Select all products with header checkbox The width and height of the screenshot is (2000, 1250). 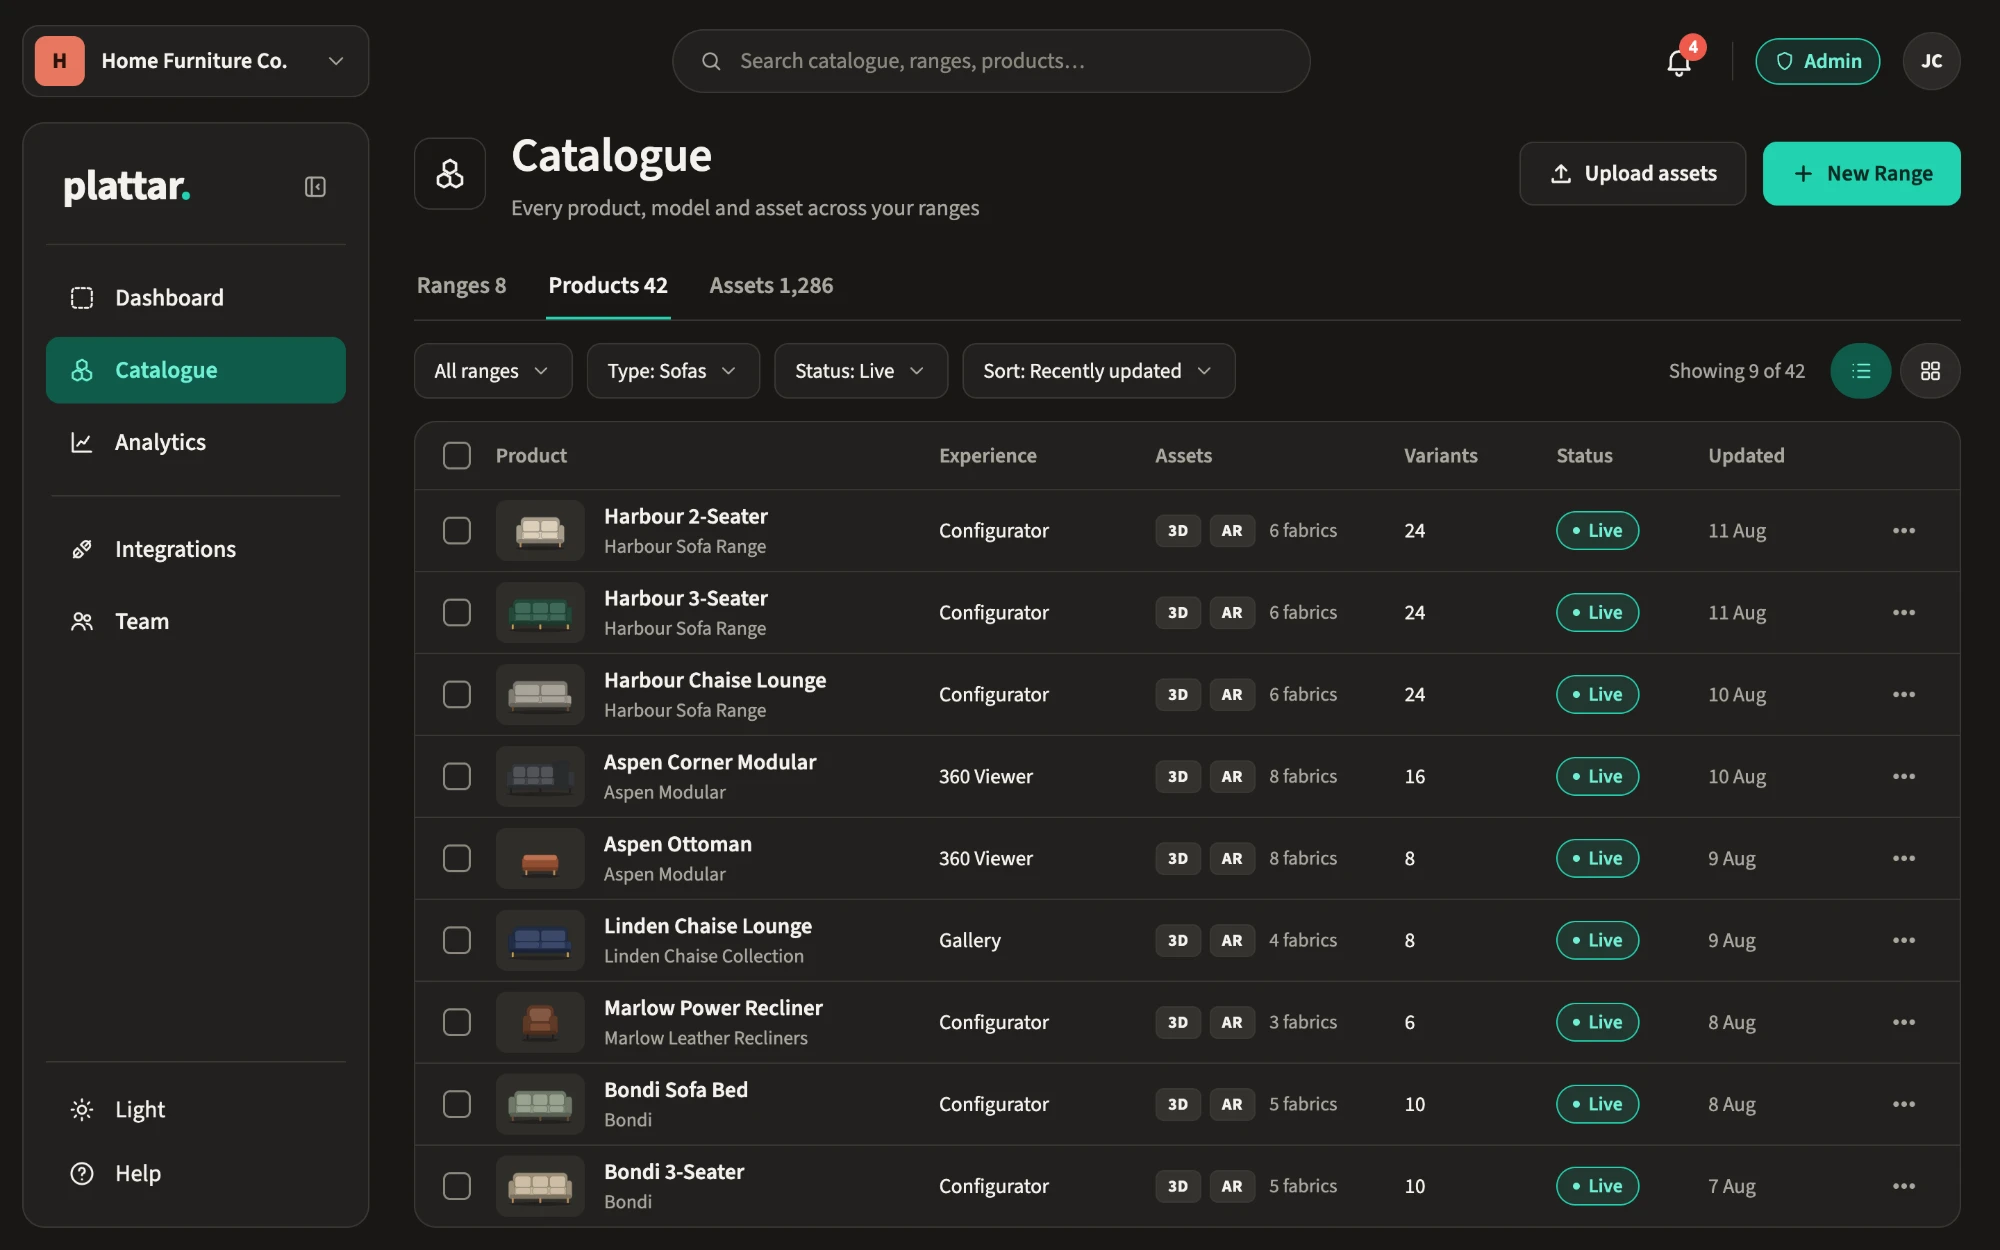click(457, 456)
